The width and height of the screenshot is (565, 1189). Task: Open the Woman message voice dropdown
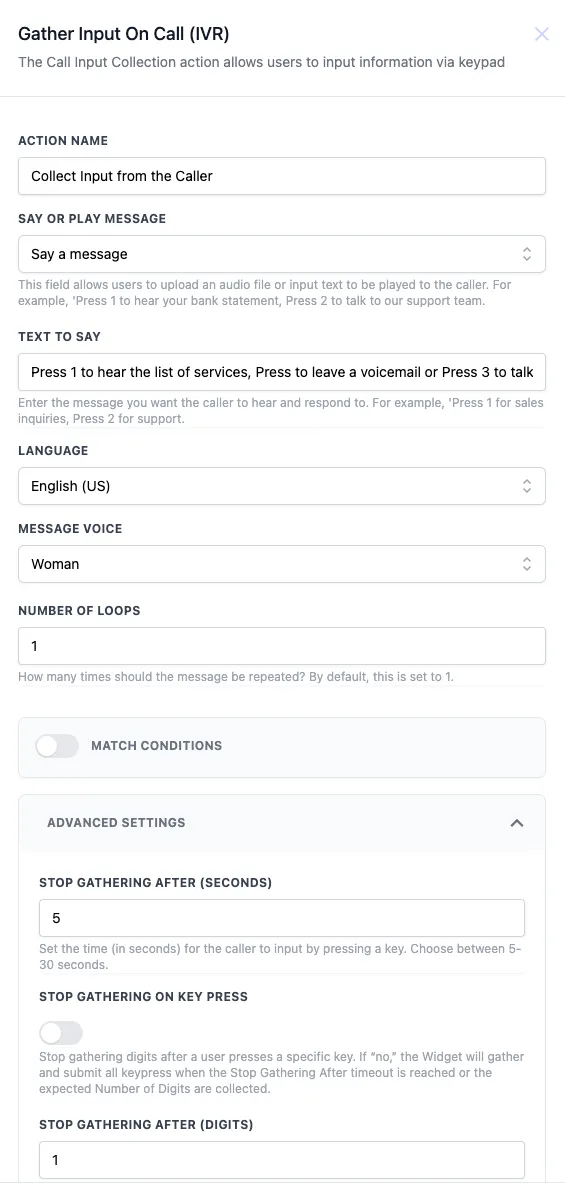[282, 564]
